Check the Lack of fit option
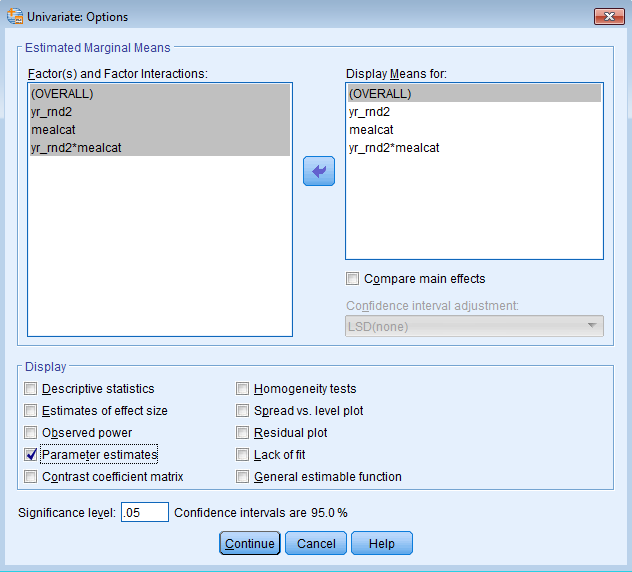The width and height of the screenshot is (632, 572). [x=243, y=455]
